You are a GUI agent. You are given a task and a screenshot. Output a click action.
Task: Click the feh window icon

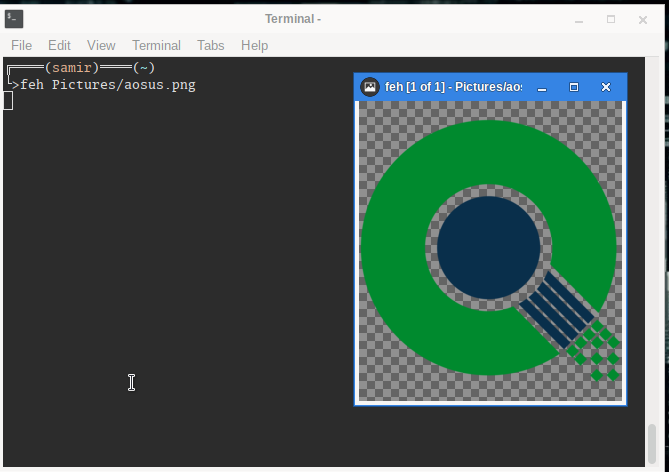tap(370, 87)
